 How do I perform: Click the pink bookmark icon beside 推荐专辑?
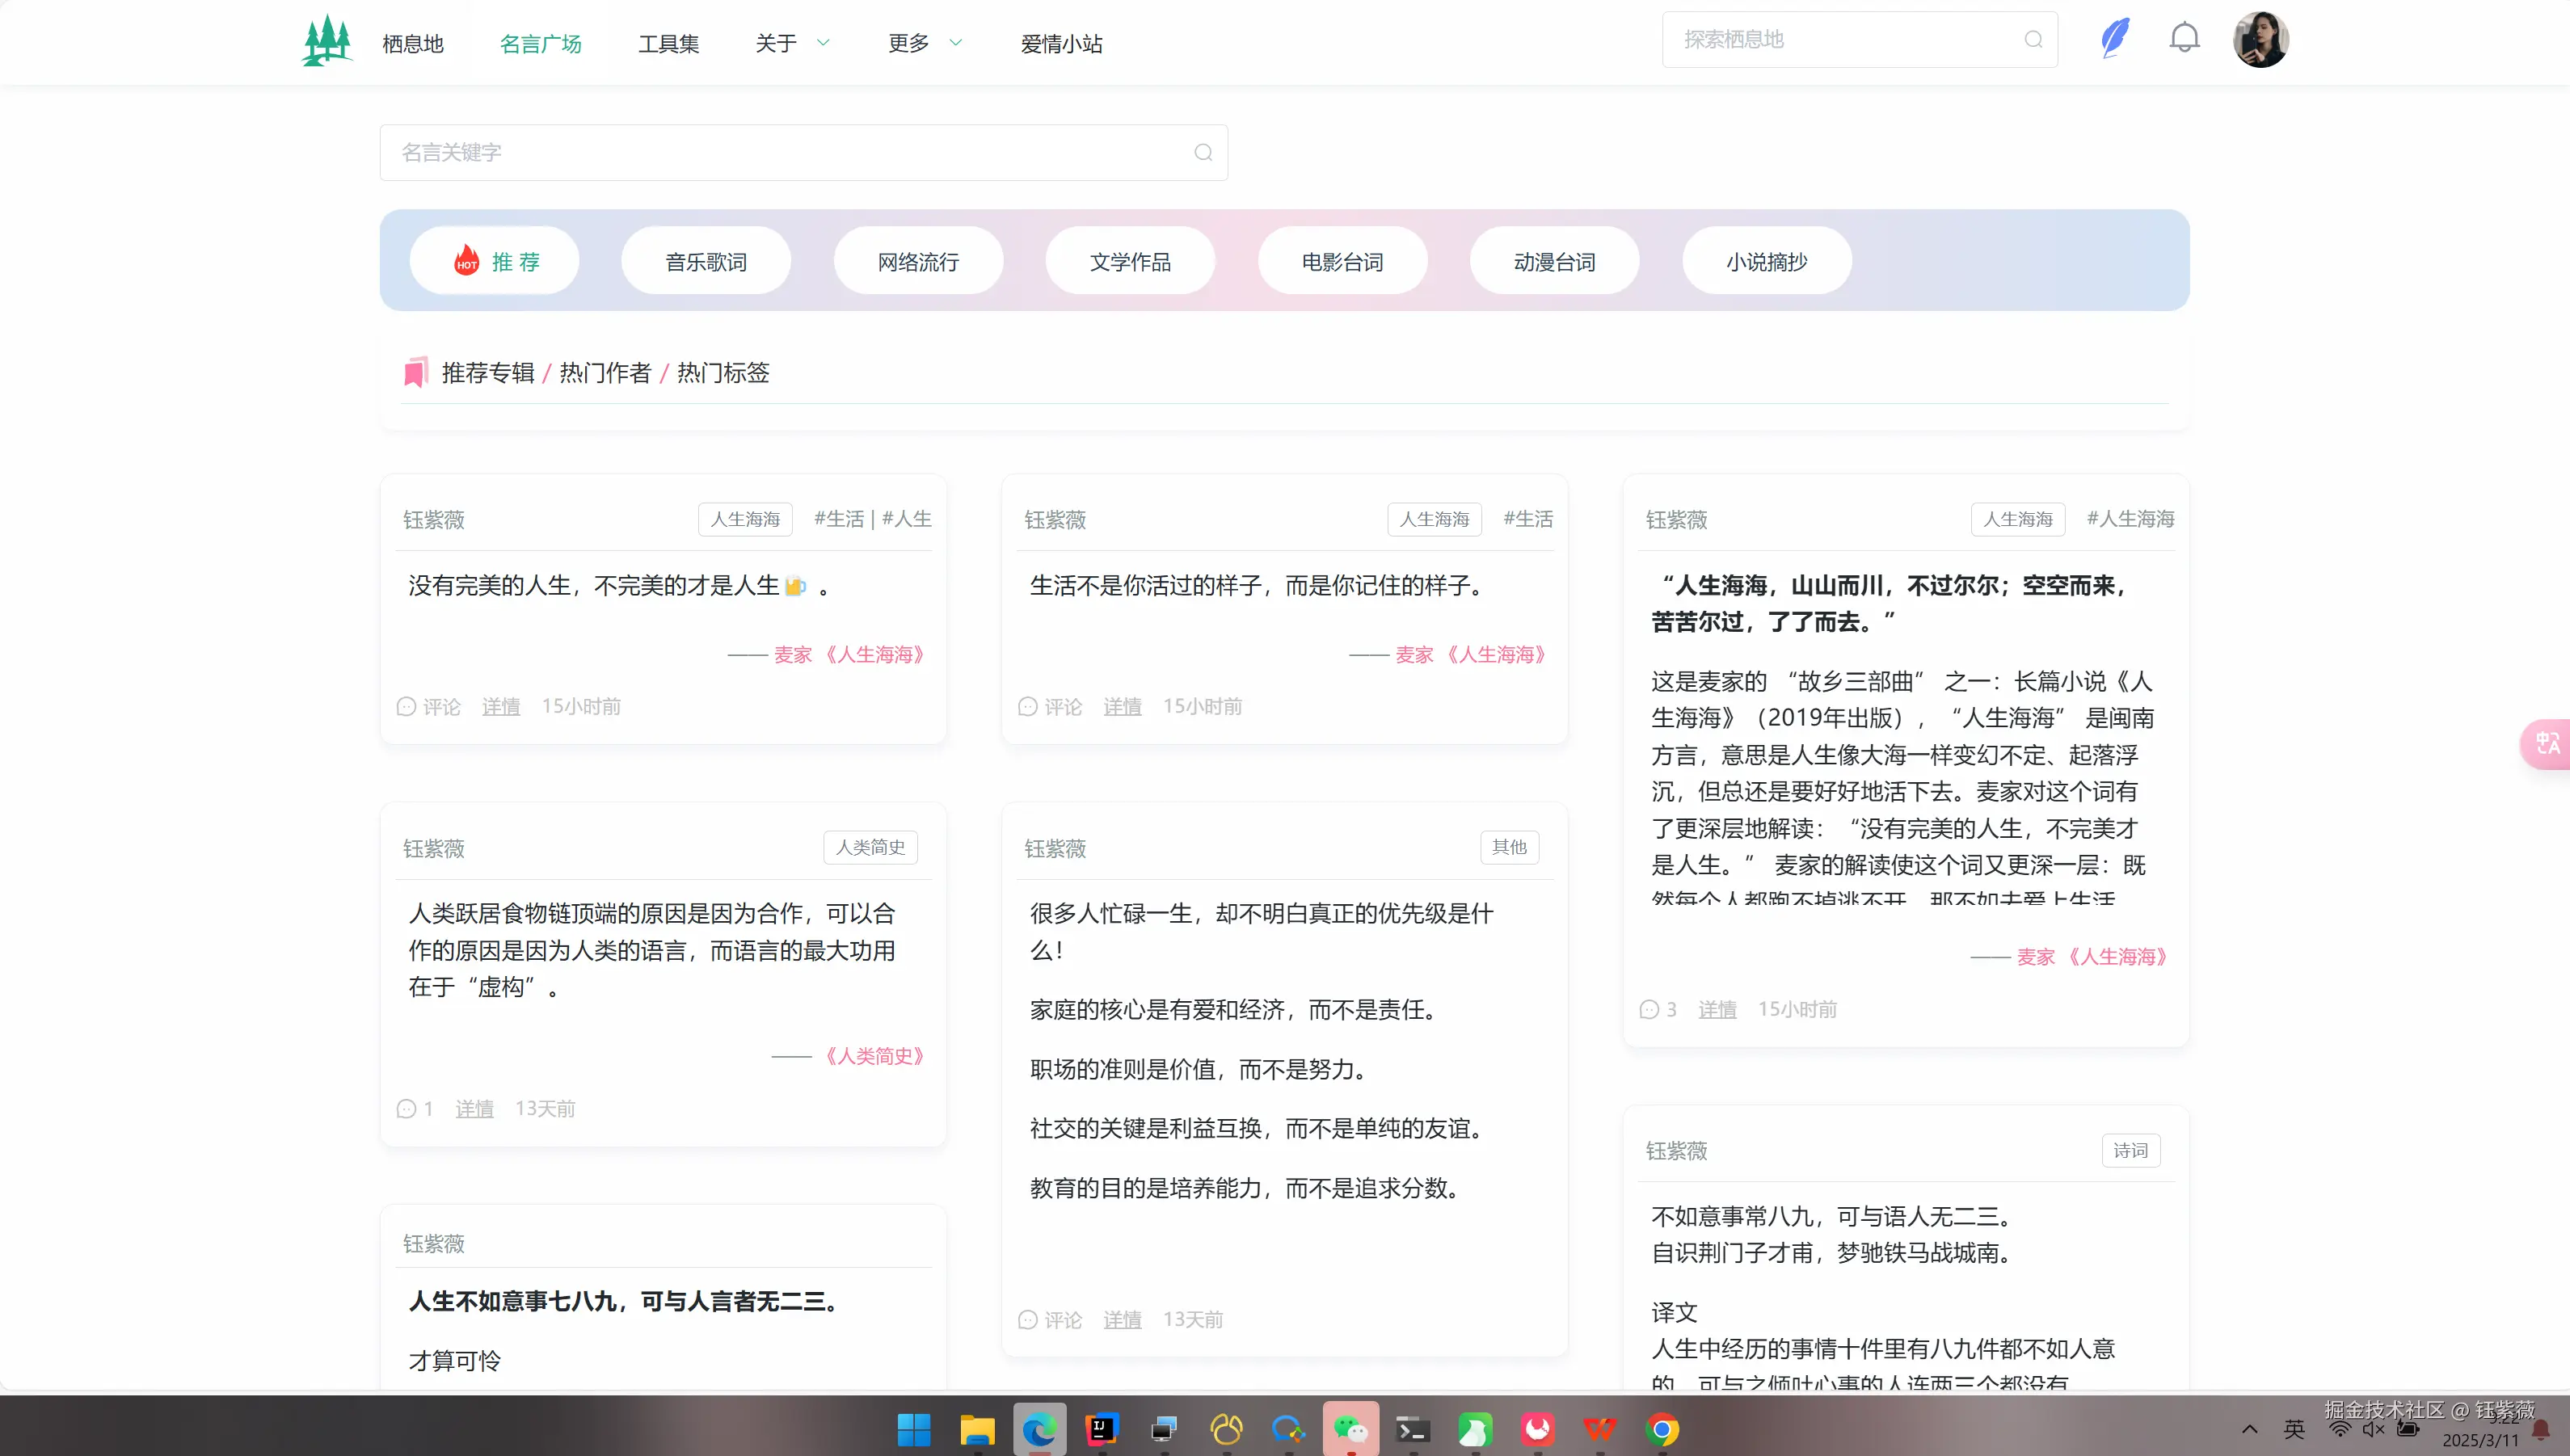click(415, 371)
